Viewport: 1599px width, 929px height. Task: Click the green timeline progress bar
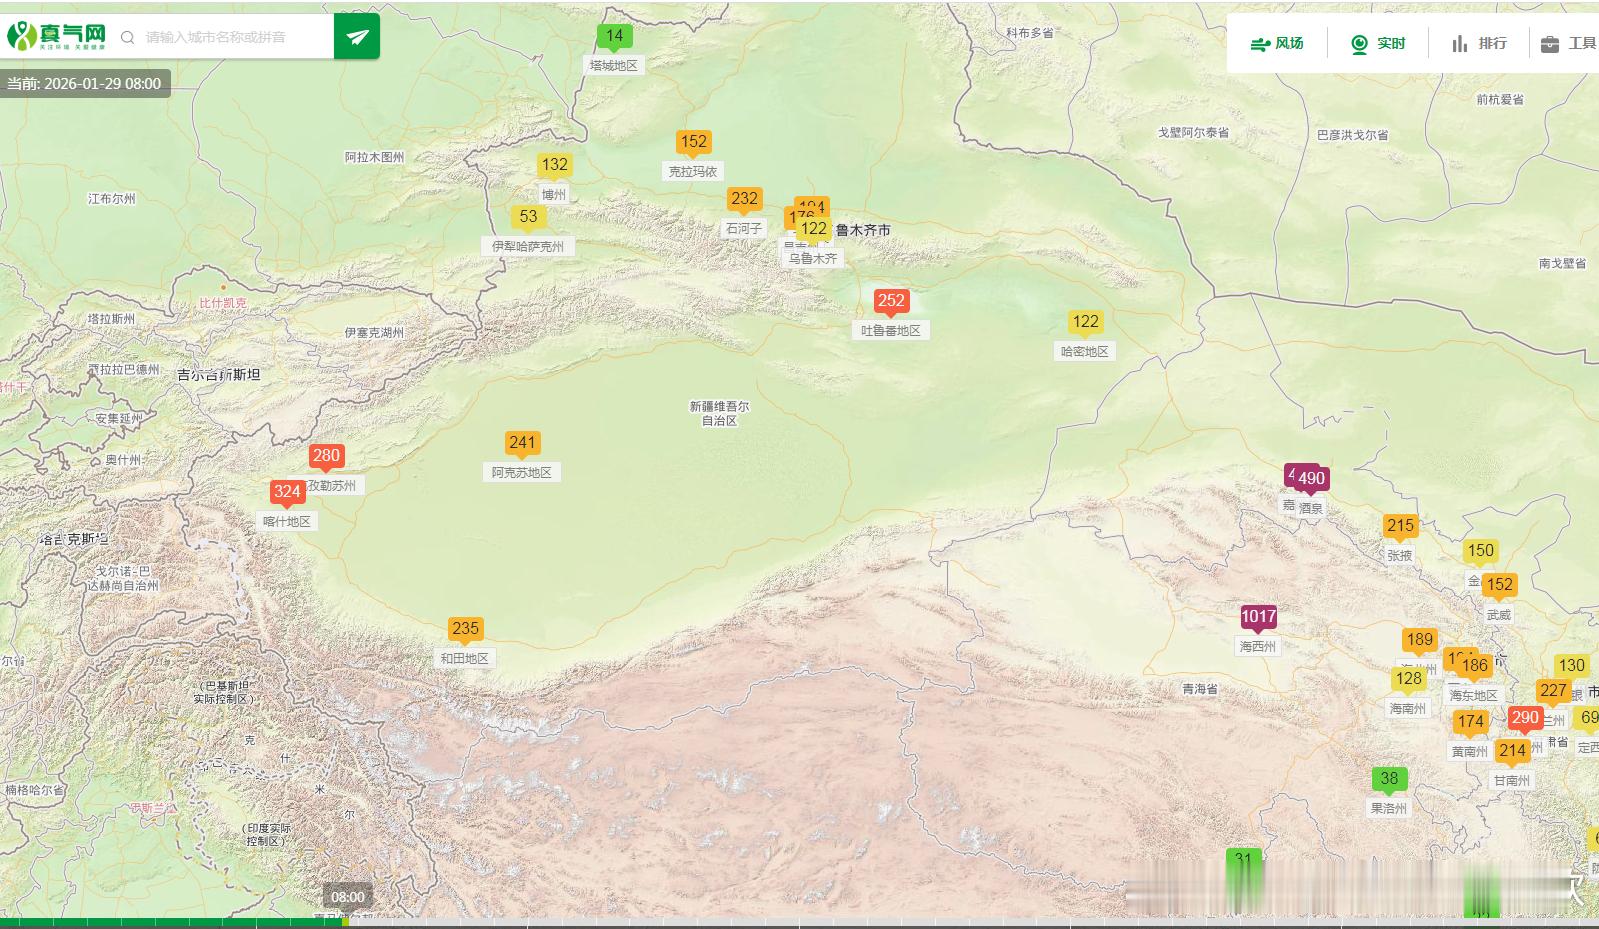click(x=174, y=923)
